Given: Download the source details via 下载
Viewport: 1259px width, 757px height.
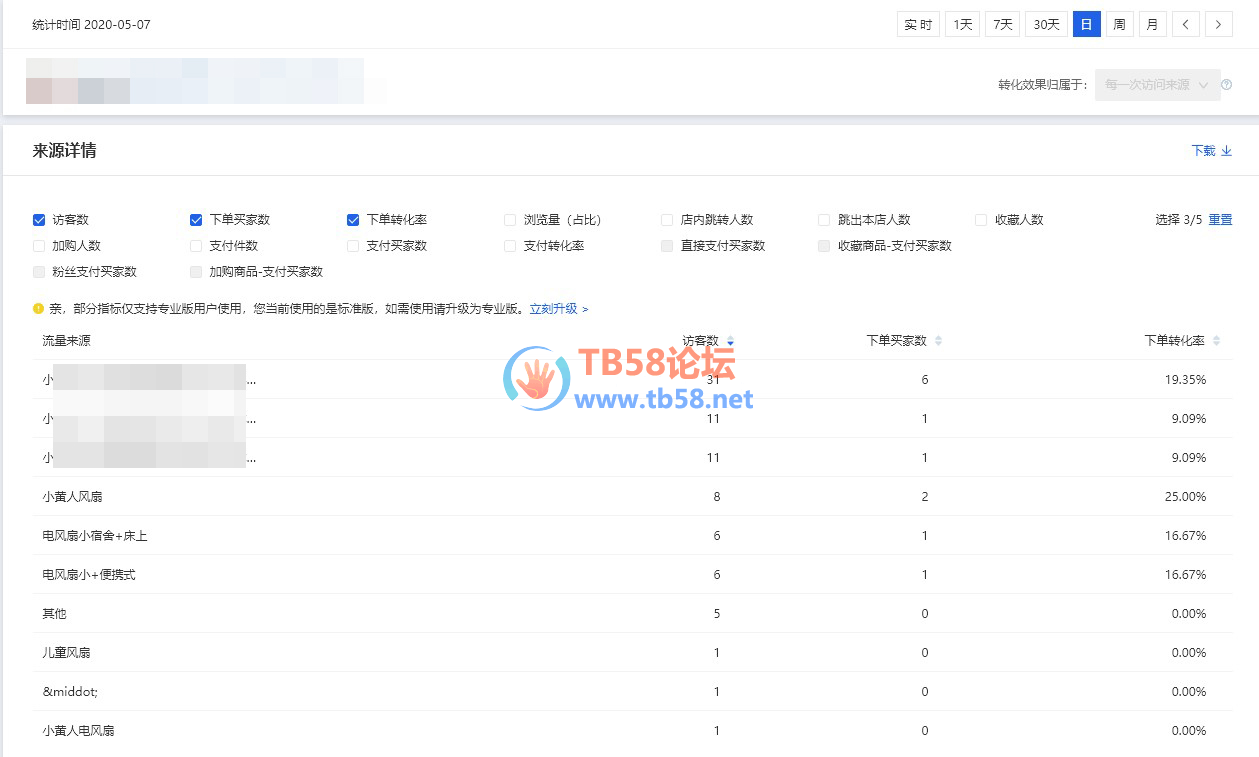Looking at the screenshot, I should coord(1211,151).
